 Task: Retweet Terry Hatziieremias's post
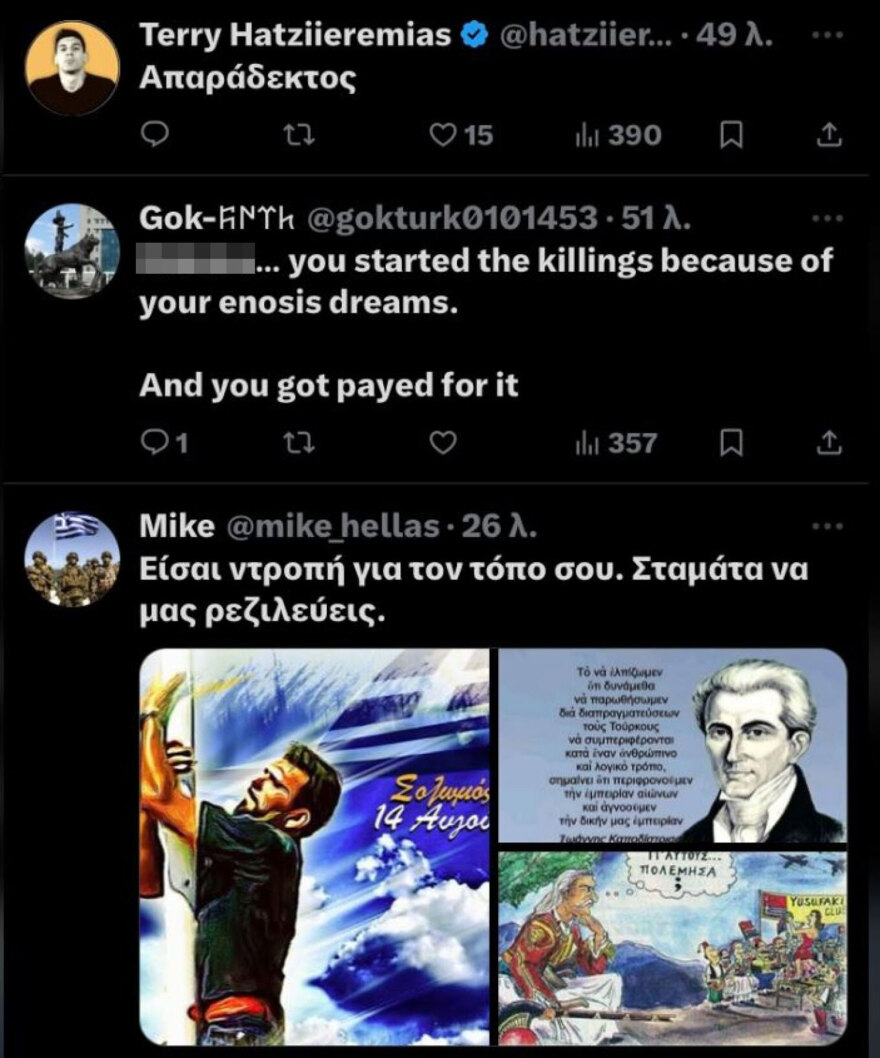294,135
